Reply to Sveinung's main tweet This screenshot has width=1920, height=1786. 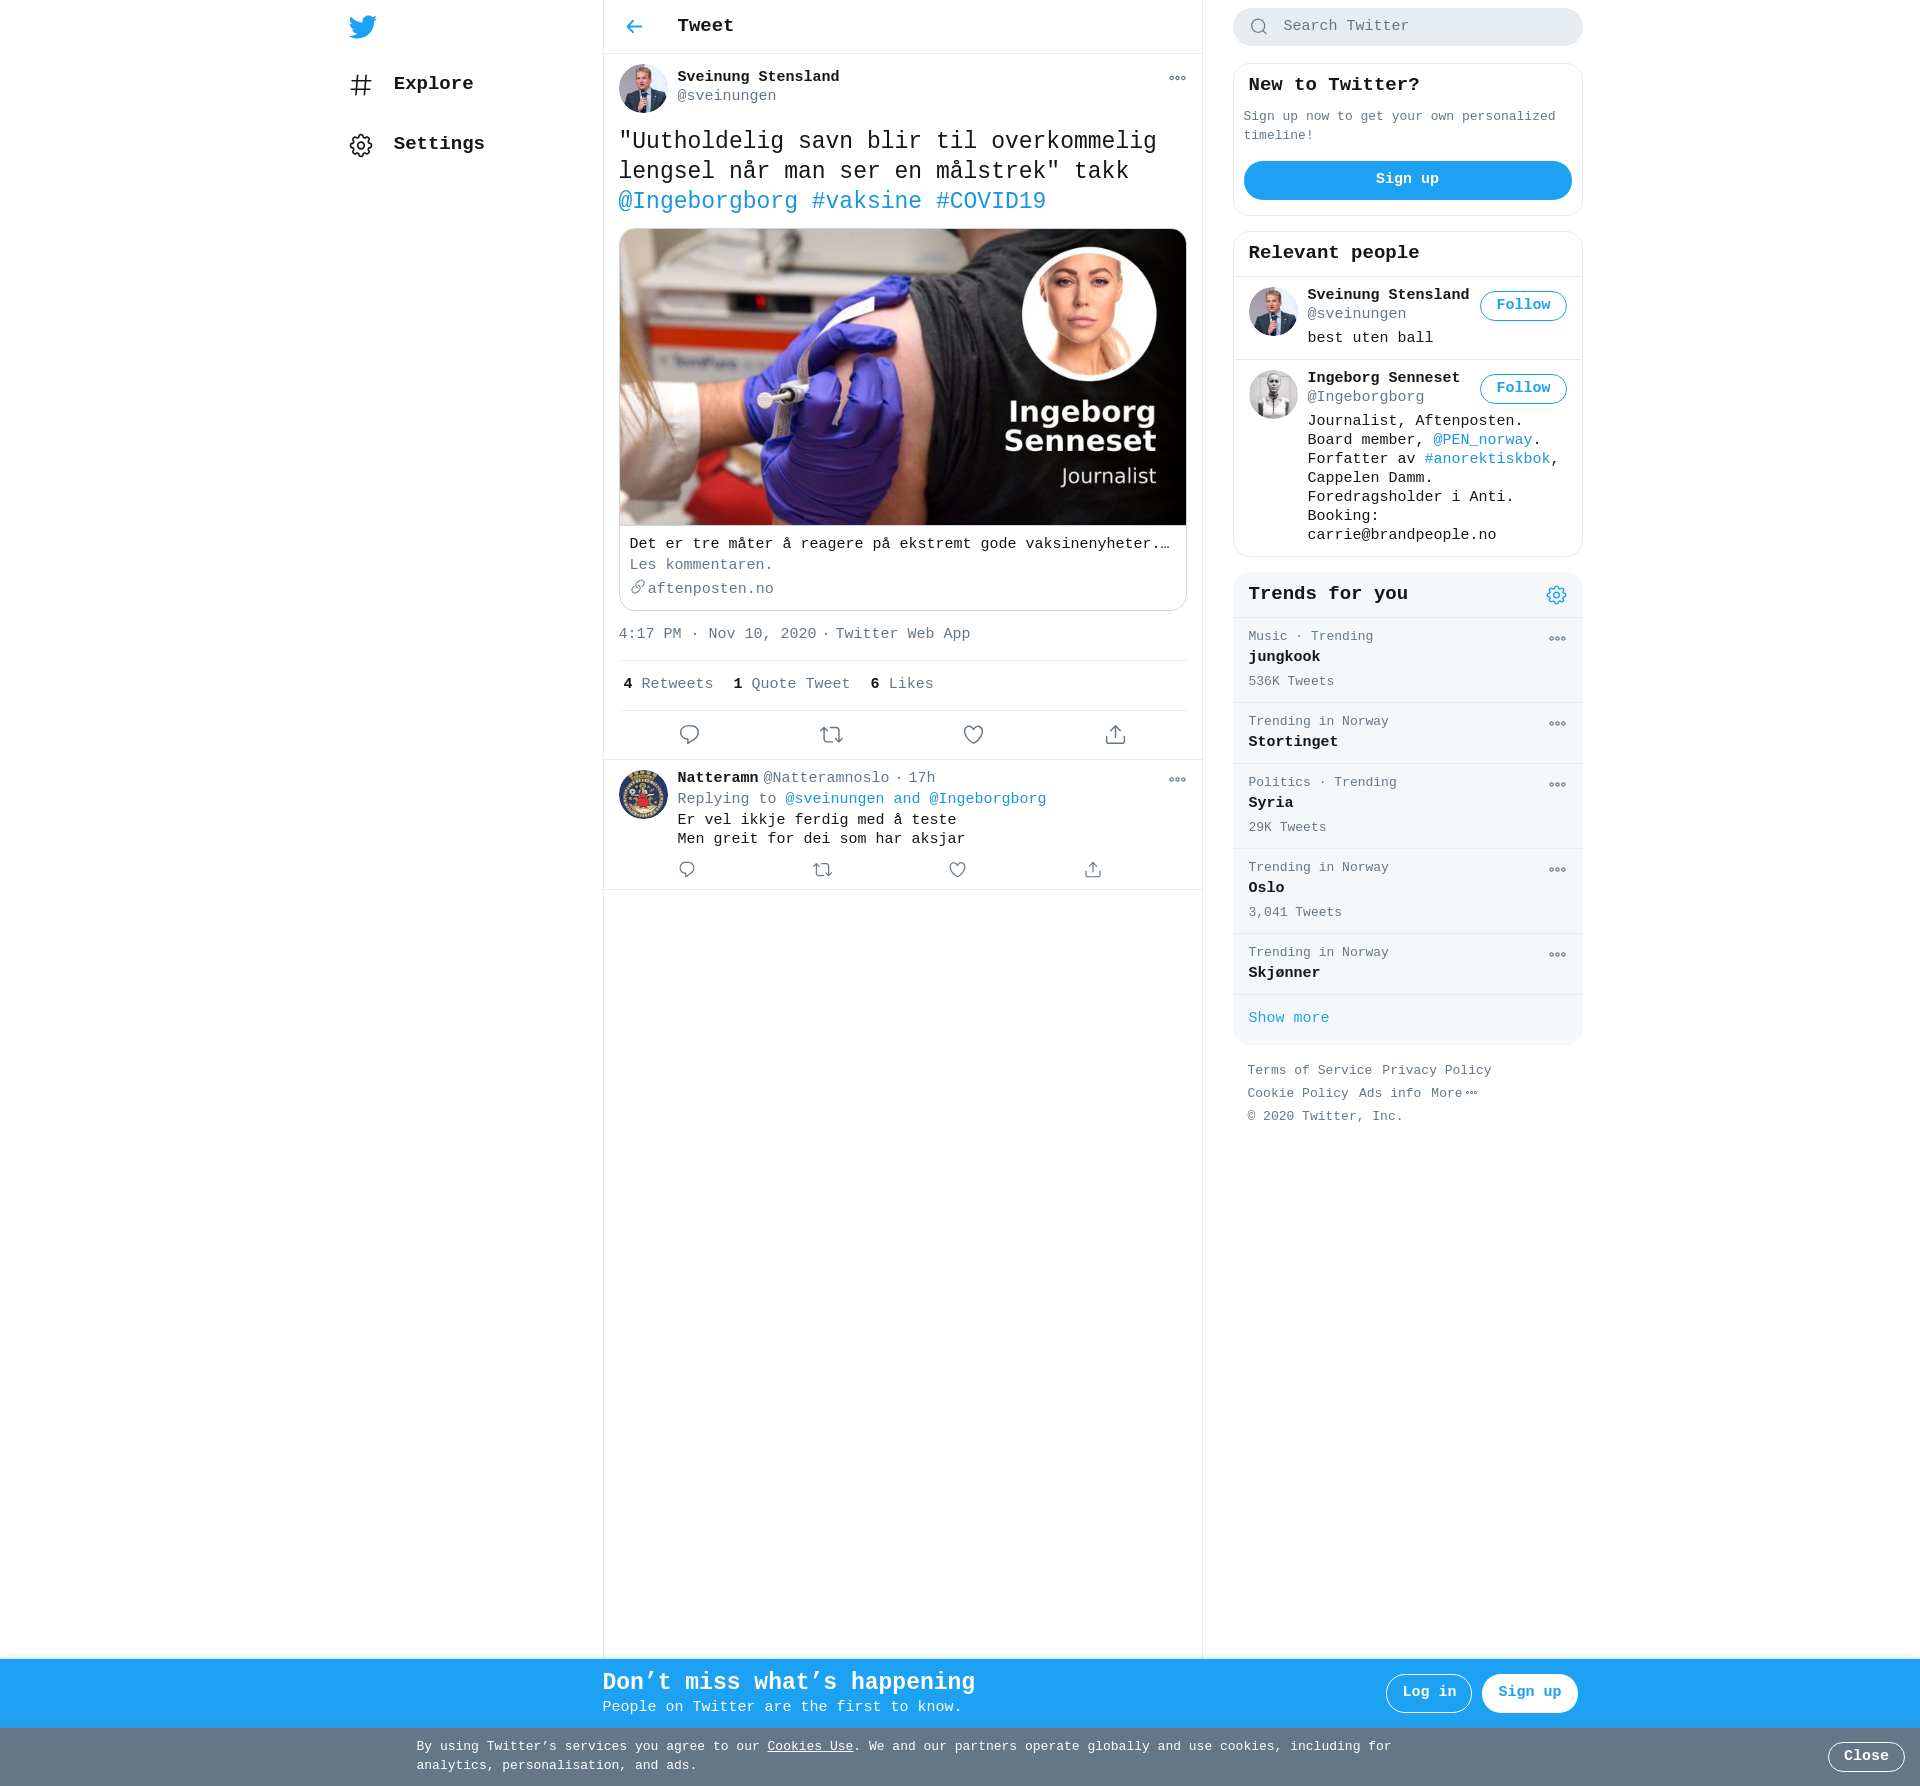click(689, 735)
